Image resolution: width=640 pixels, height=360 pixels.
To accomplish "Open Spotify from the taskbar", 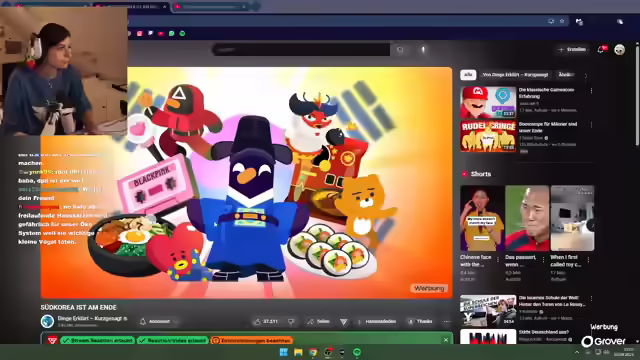I will [357, 352].
